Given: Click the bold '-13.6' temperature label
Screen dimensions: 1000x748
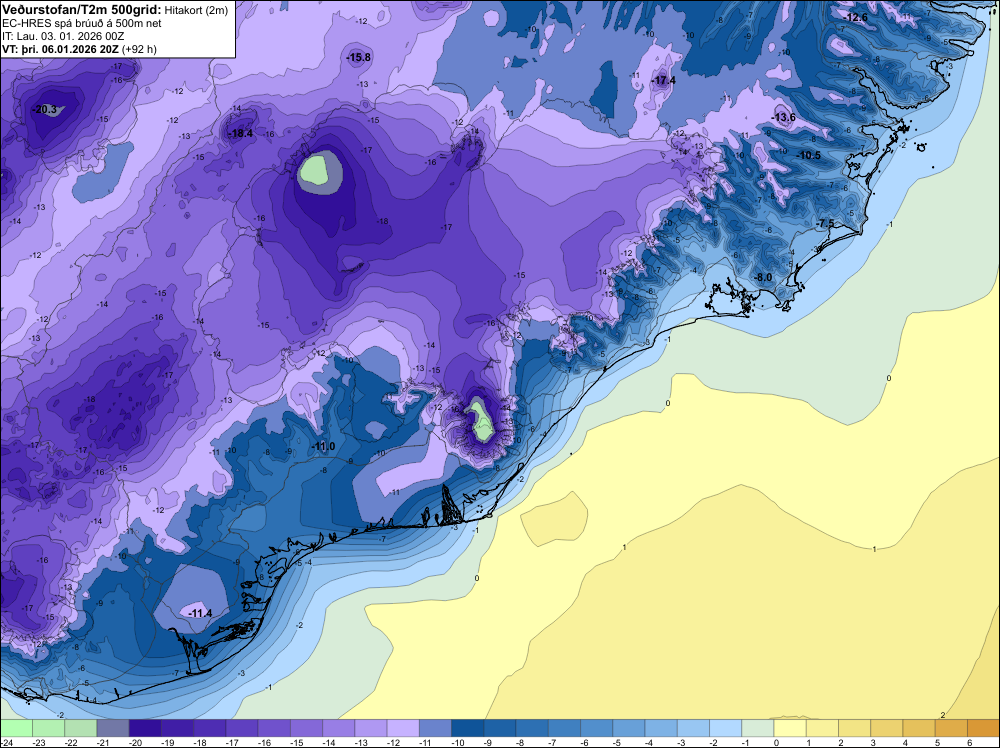Looking at the screenshot, I should coord(783,117).
